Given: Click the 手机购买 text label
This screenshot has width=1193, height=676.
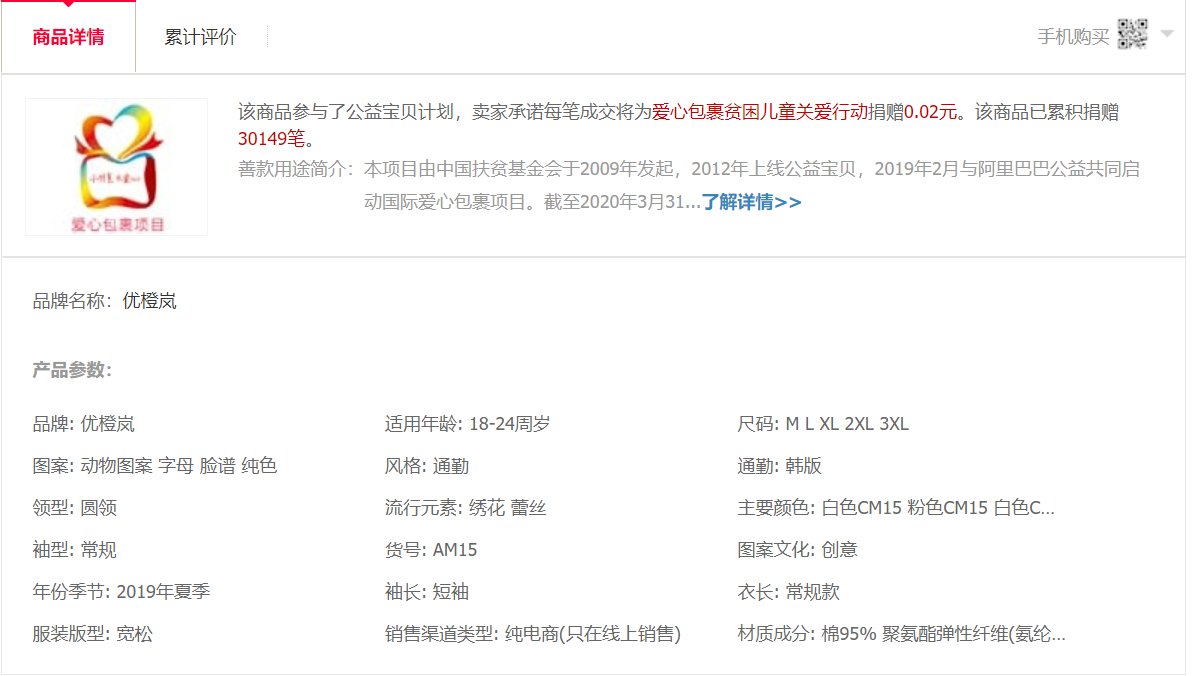Looking at the screenshot, I should (x=1073, y=37).
